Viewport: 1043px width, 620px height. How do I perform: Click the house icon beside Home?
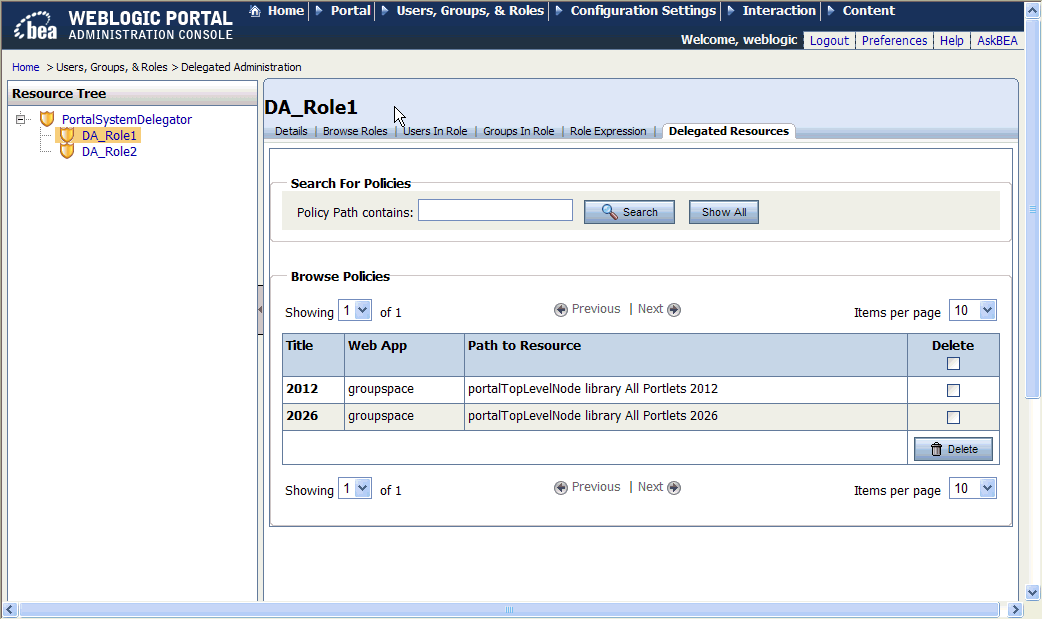(x=258, y=11)
